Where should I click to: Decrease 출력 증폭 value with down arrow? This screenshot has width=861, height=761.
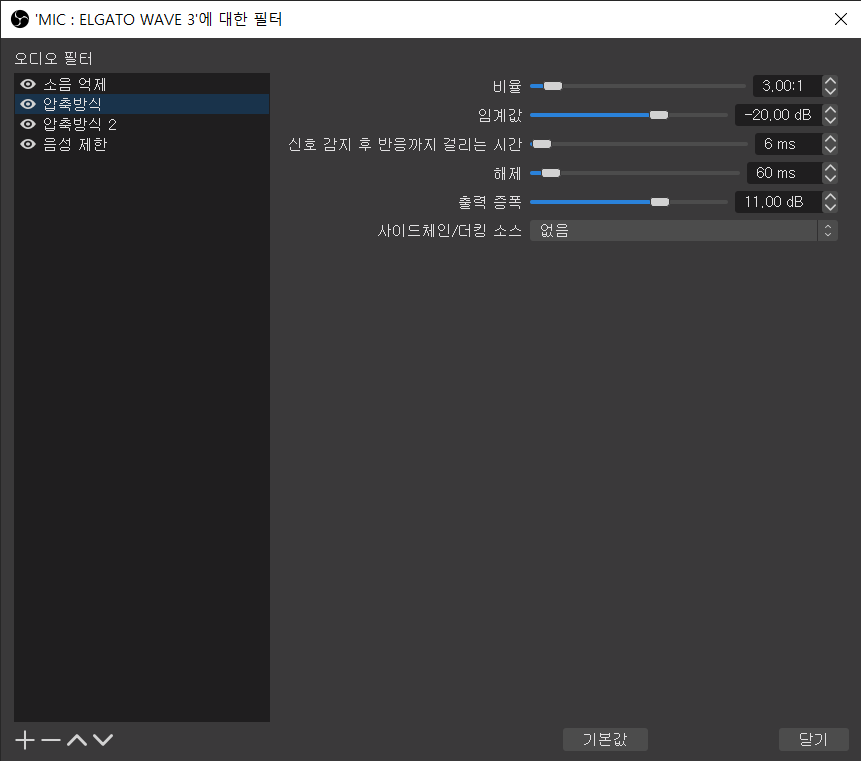pos(830,207)
